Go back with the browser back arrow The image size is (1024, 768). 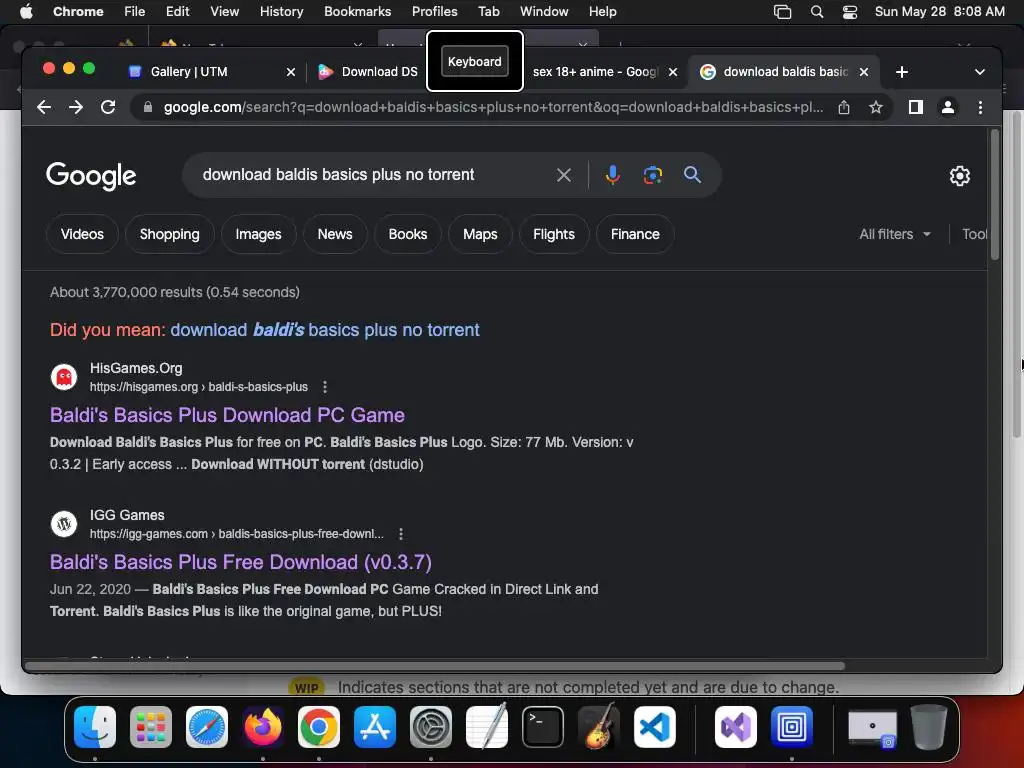pyautogui.click(x=44, y=107)
